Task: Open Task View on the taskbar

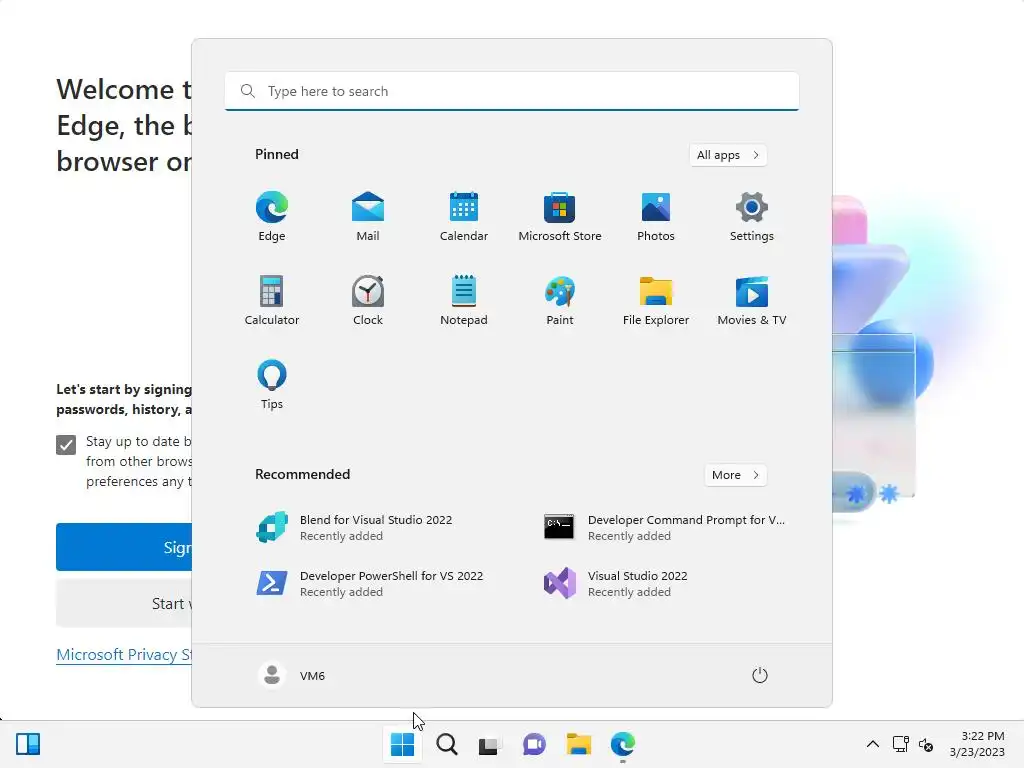Action: [490, 744]
